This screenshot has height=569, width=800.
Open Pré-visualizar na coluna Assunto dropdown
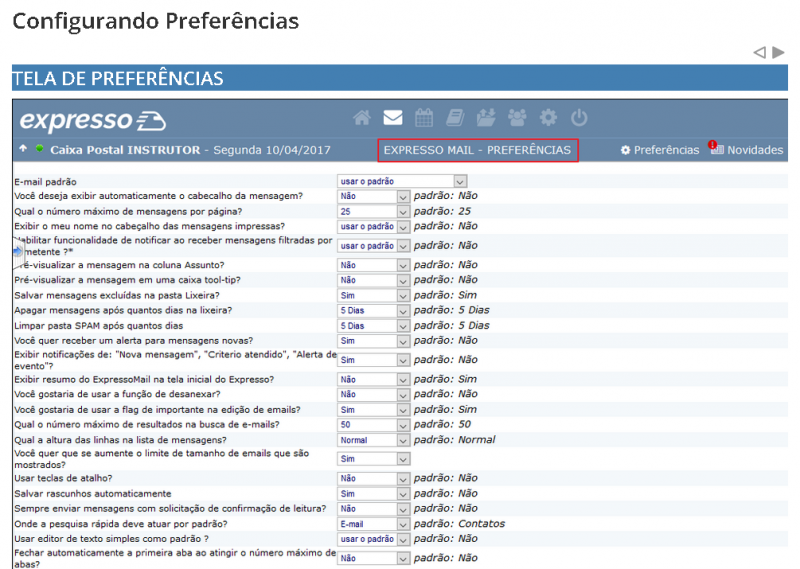pos(373,265)
